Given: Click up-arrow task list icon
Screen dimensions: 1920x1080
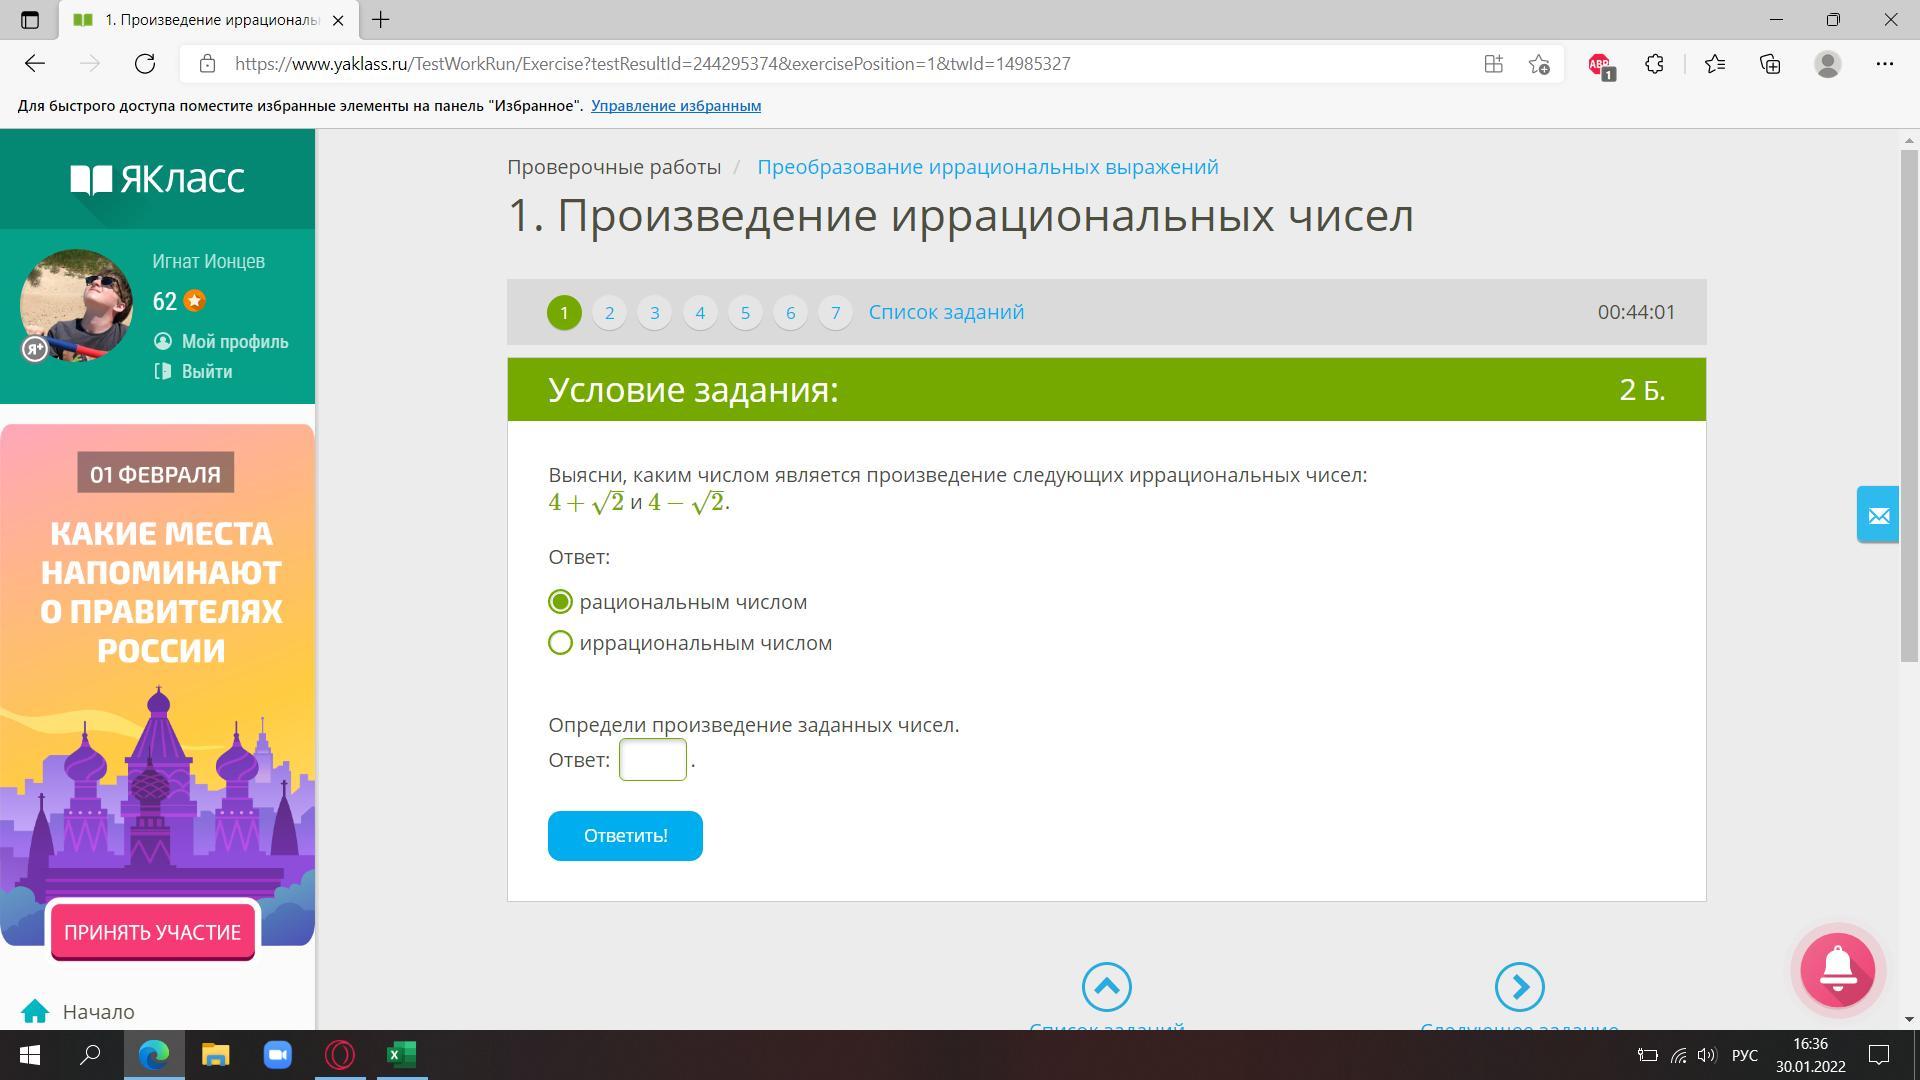Looking at the screenshot, I should pos(1106,987).
